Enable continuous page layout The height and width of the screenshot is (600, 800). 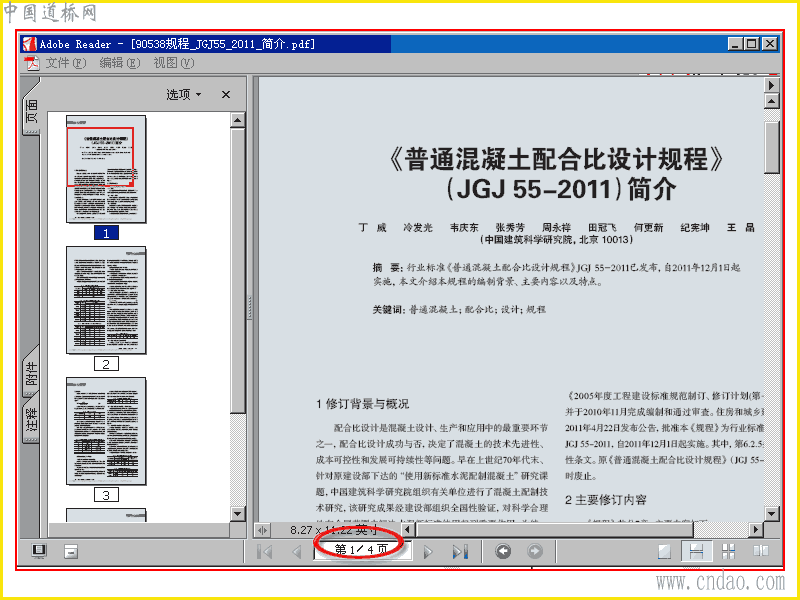[x=696, y=551]
